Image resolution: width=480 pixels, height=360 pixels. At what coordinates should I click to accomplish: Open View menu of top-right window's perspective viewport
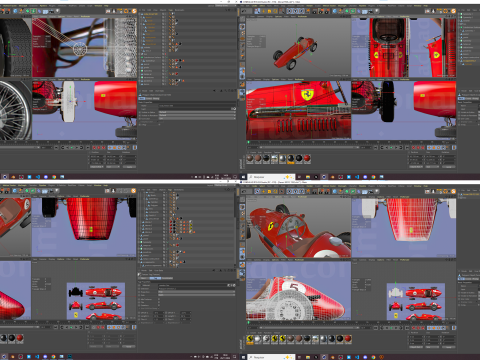tap(252, 16)
